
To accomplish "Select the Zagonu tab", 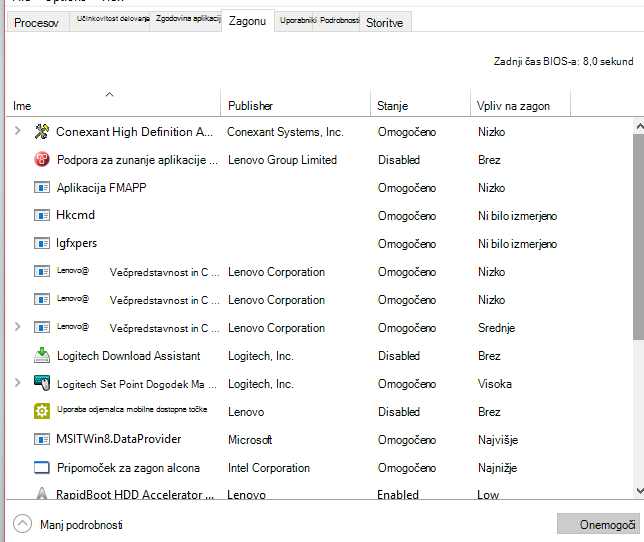I will [x=248, y=21].
